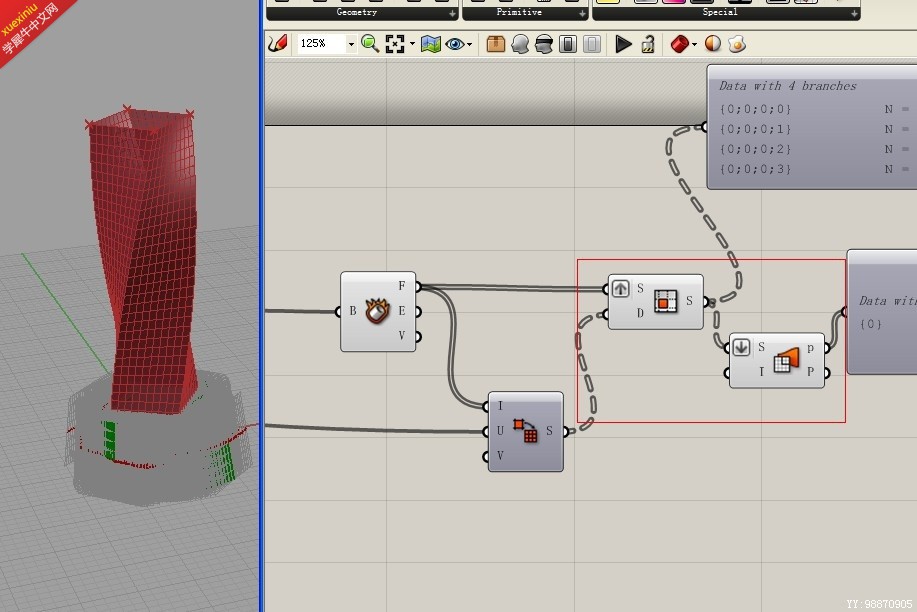Click the down-arrow flatten badge on S input
This screenshot has height=612, width=917.
point(741,347)
